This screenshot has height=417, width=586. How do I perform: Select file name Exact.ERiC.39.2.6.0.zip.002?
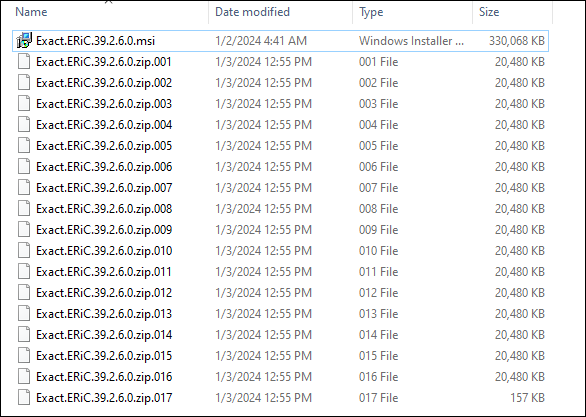[104, 83]
